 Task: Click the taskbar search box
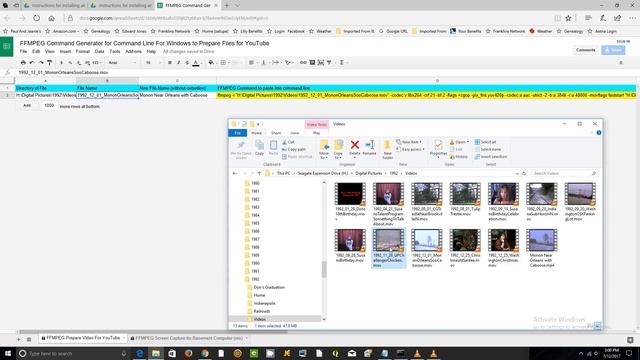click(x=73, y=353)
